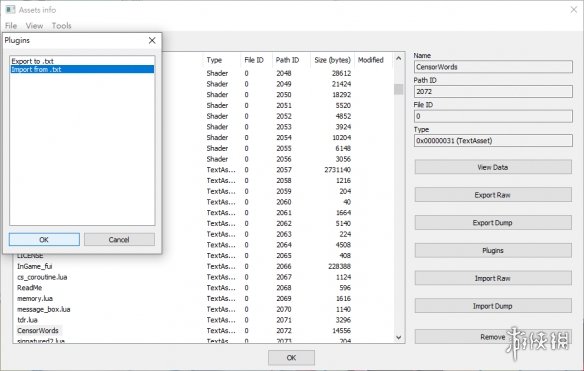Viewport: 584px width, 371px height.
Task: Click the asset list scroll down arrow
Action: coord(399,337)
